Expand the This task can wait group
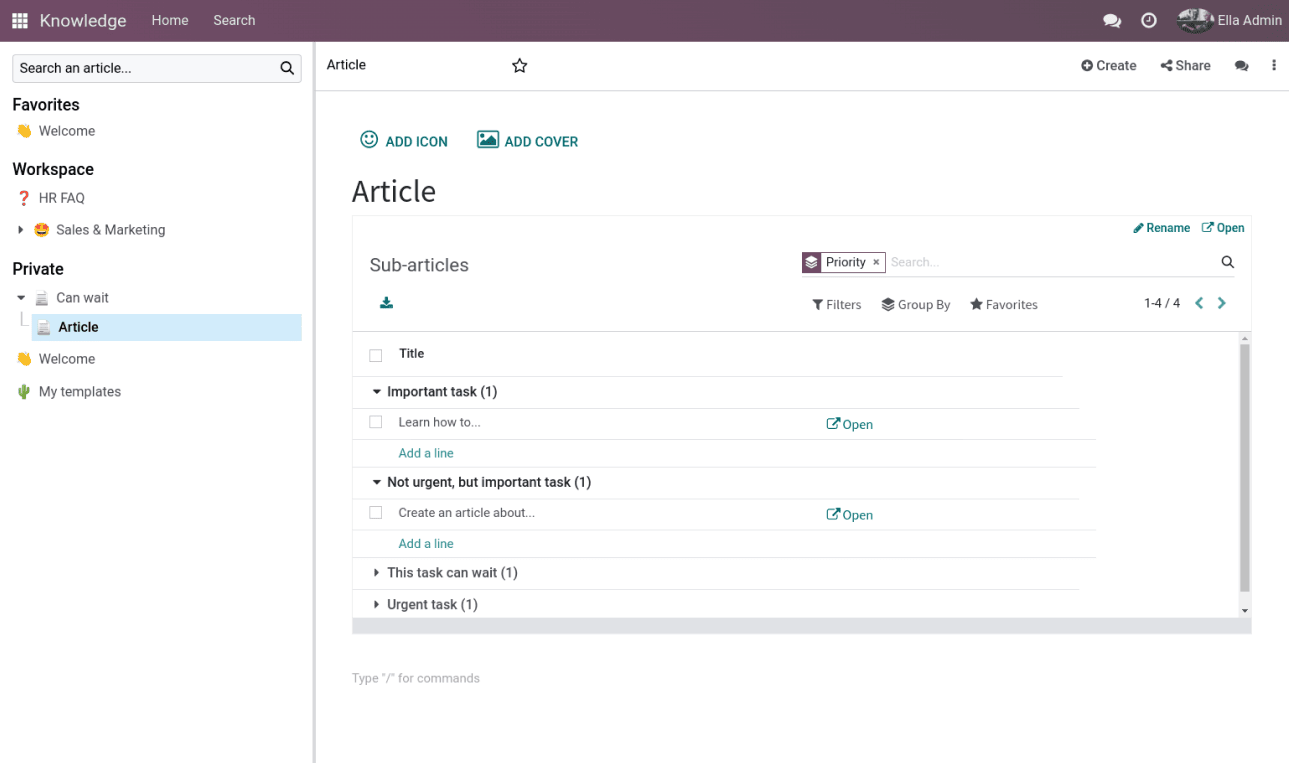The image size is (1289, 763). pos(445,573)
